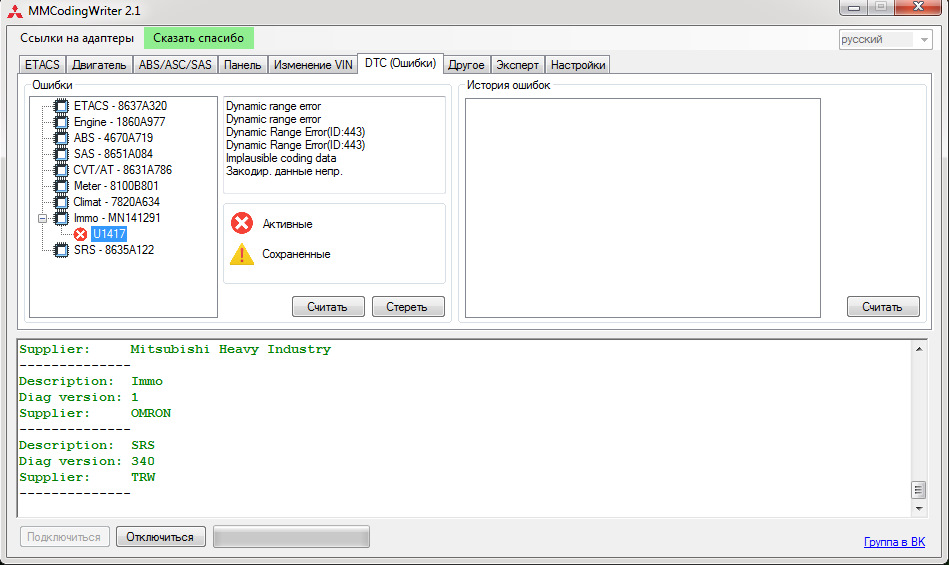Click 'Закодир. данные непр.' description line
949x565 pixels.
click(x=284, y=171)
